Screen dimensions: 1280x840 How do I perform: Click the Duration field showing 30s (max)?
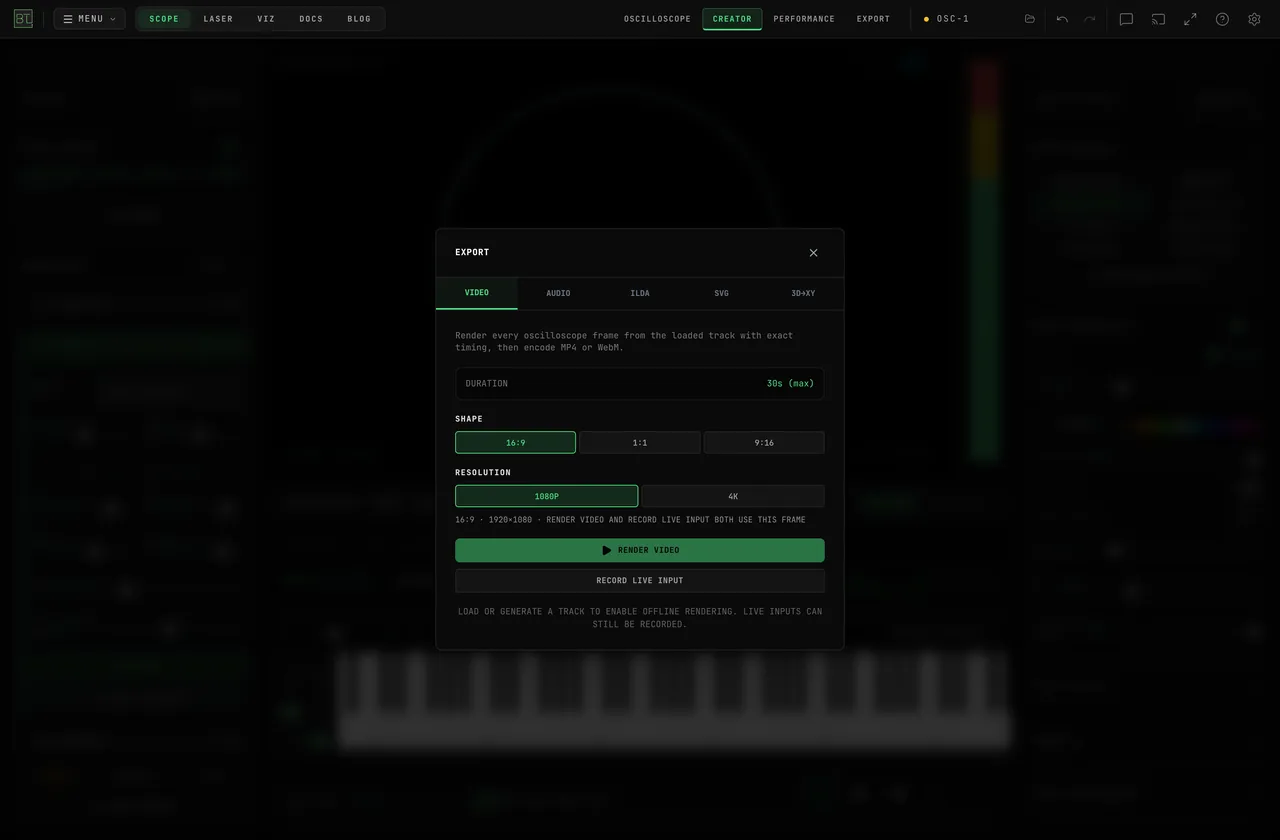(640, 384)
